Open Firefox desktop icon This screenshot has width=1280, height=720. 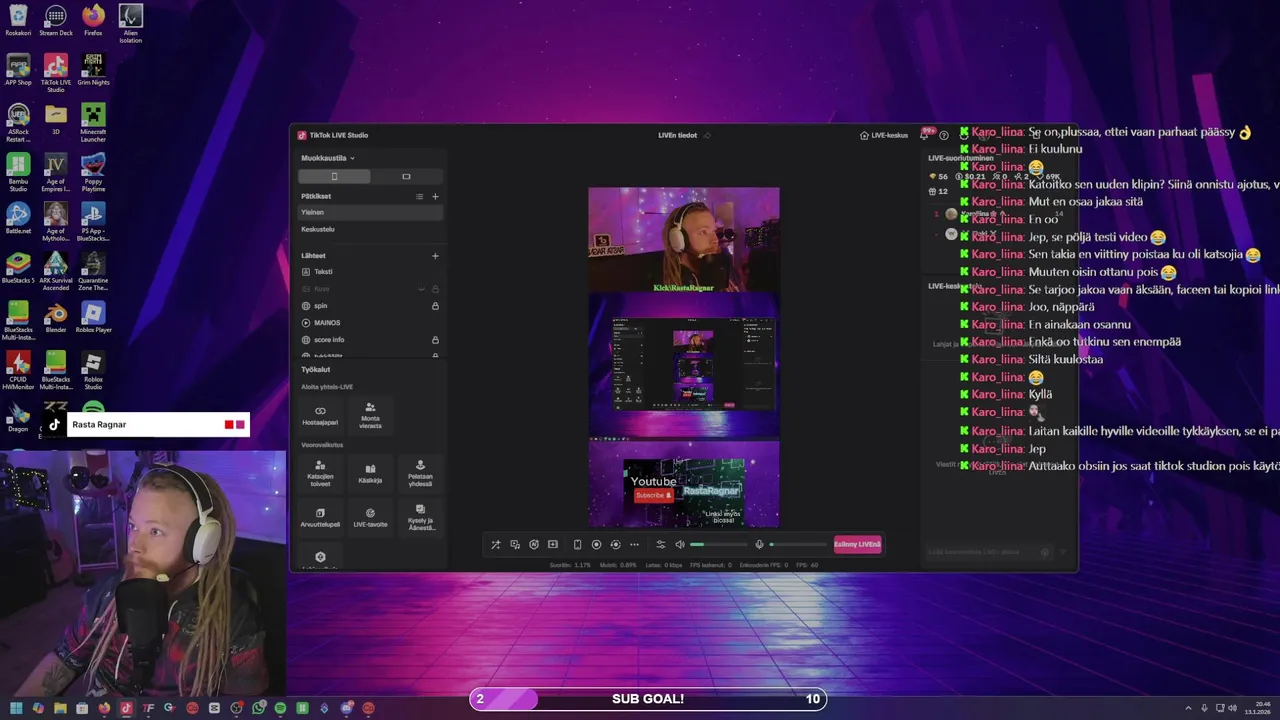pos(93,21)
